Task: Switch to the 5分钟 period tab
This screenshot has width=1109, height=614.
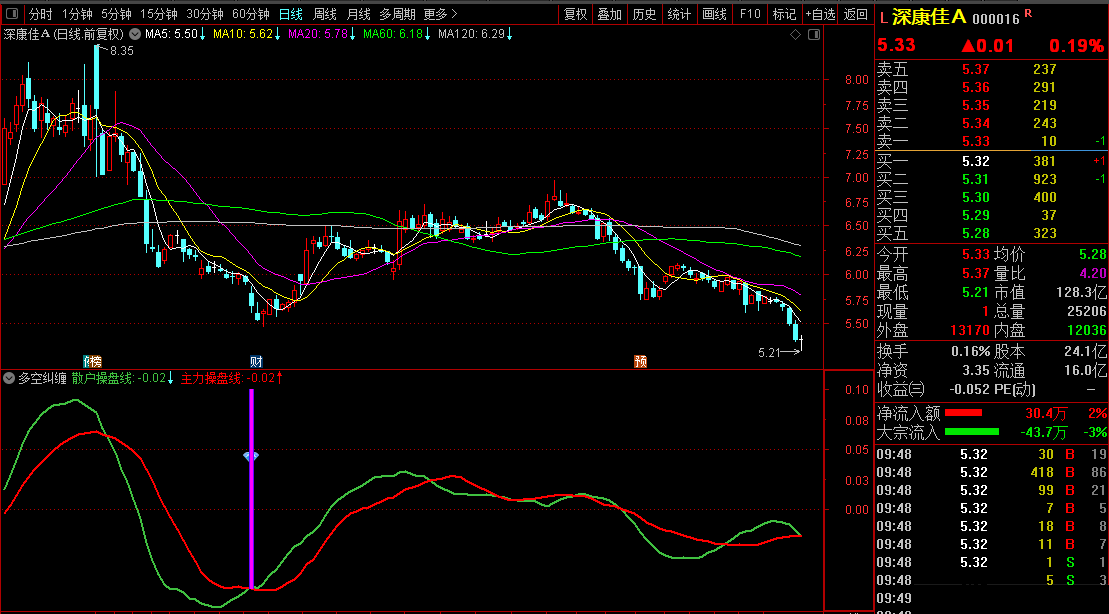Action: coord(116,14)
